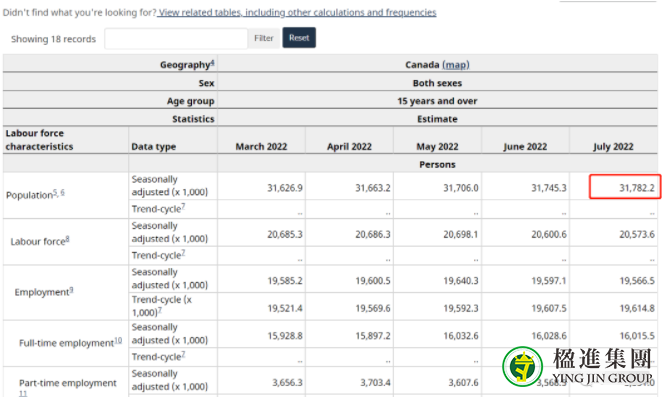Select Employment trend-cycle value 19,614.8
Image resolution: width=662 pixels, height=397 pixels.
tap(637, 308)
